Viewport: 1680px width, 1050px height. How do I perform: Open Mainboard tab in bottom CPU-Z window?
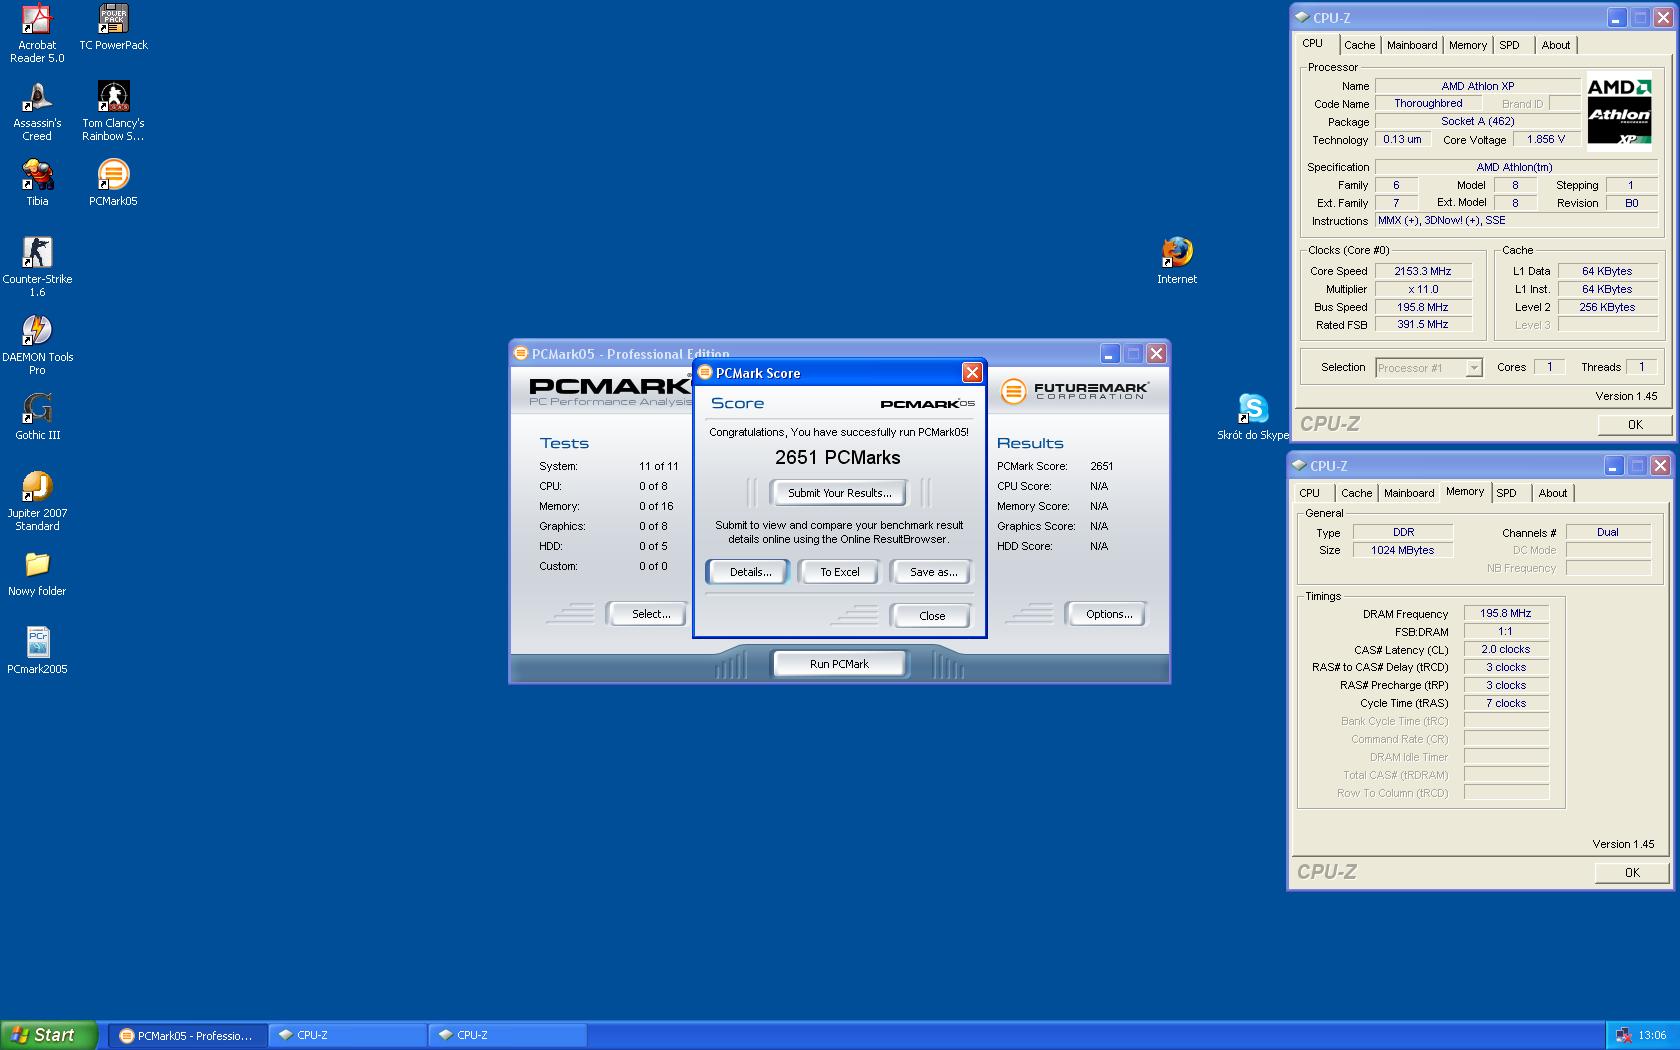1409,493
